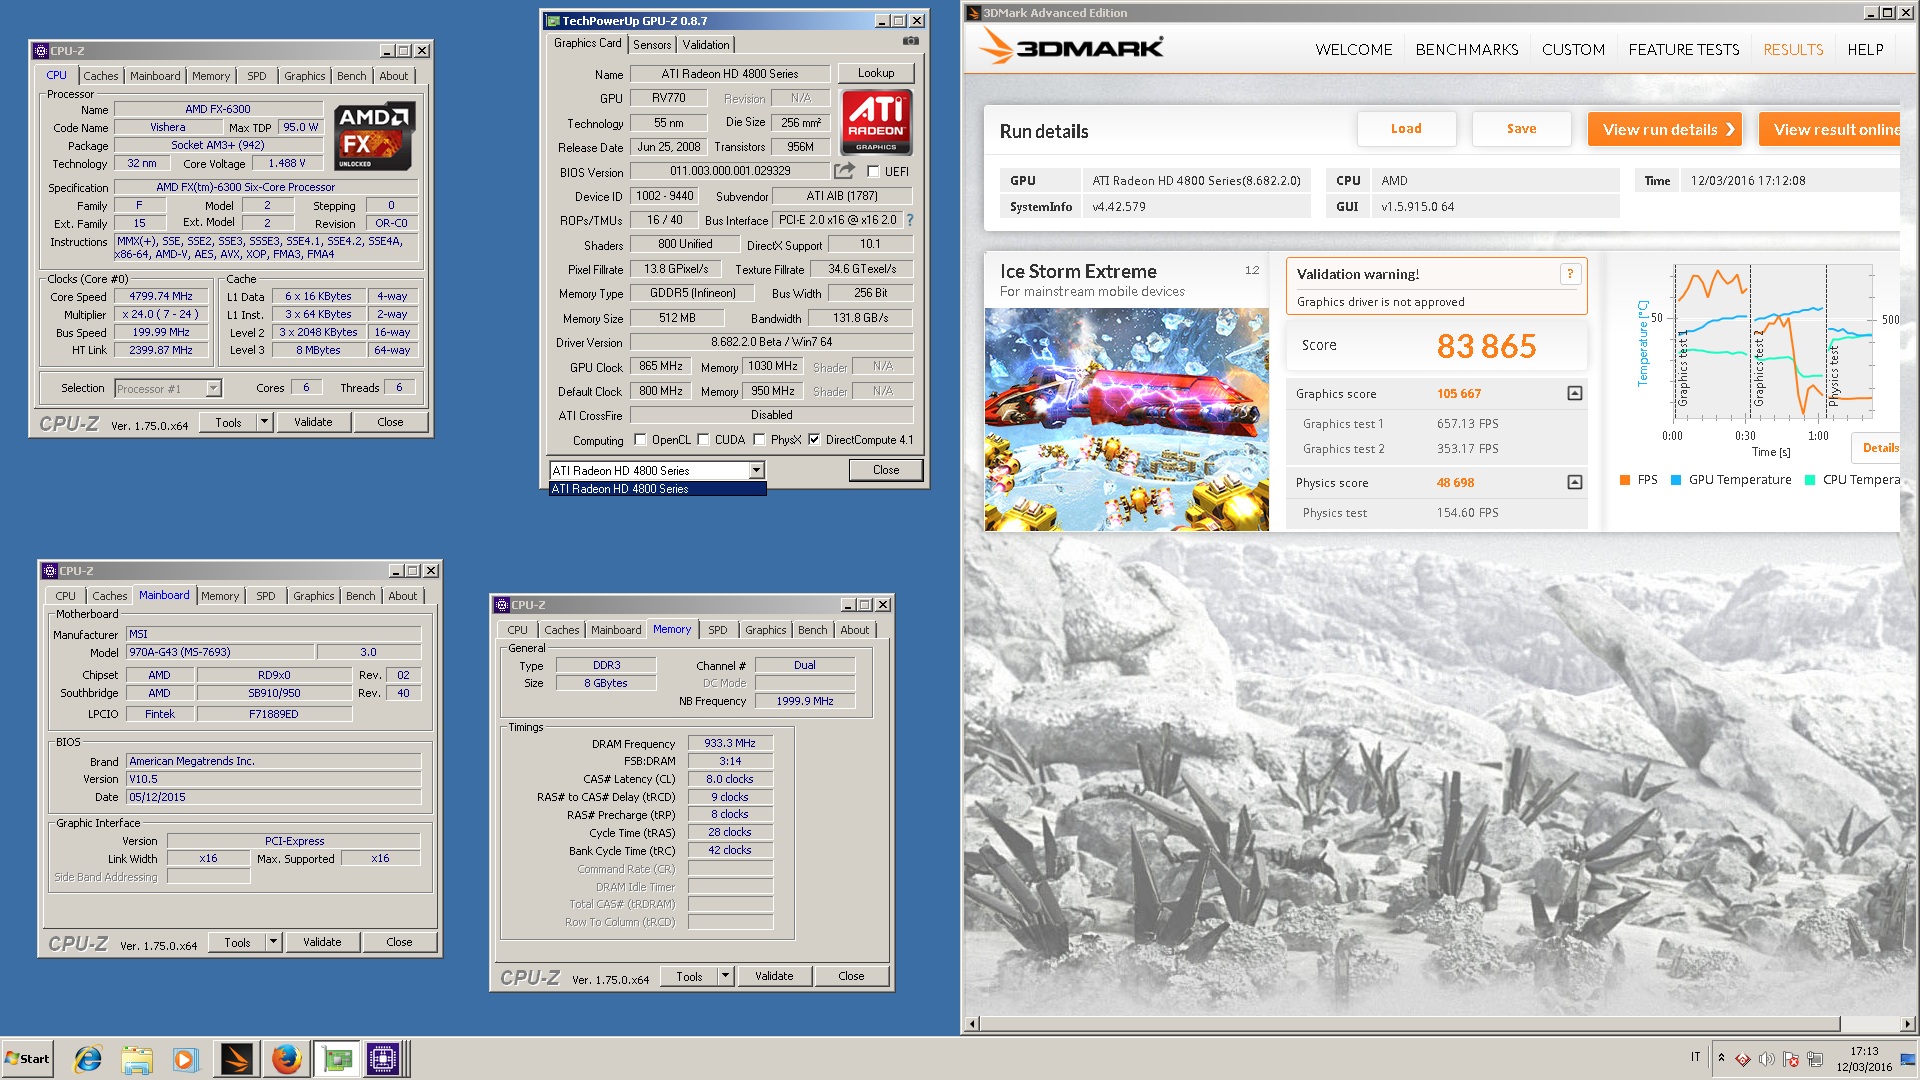Click the GPU-Z BIOS share/export icon
Image resolution: width=1920 pixels, height=1080 pixels.
tap(844, 171)
